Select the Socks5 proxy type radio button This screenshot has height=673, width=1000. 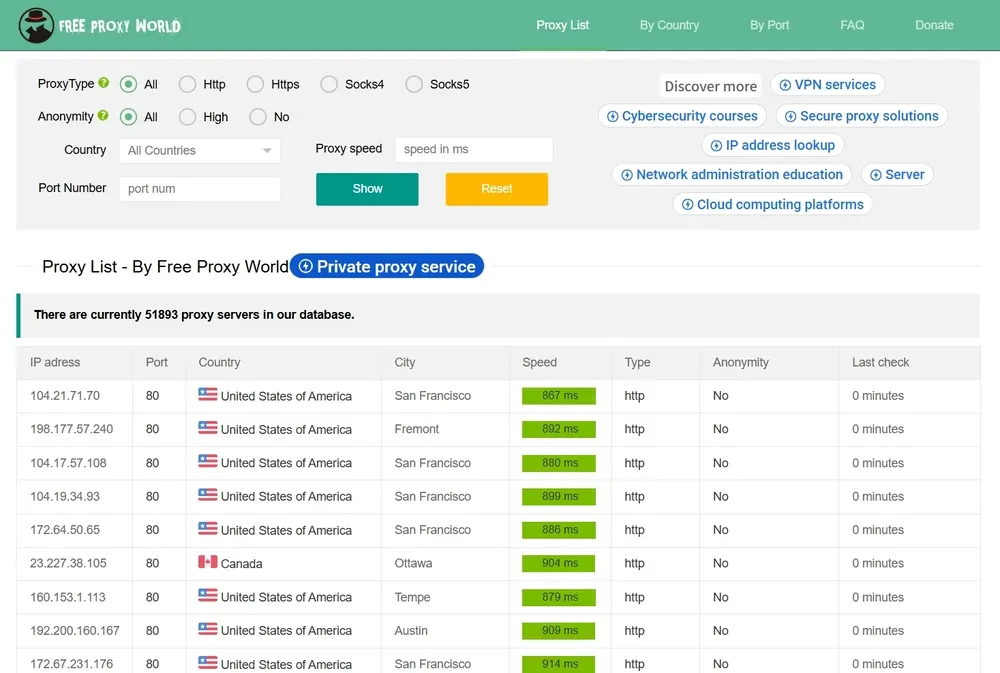point(414,85)
